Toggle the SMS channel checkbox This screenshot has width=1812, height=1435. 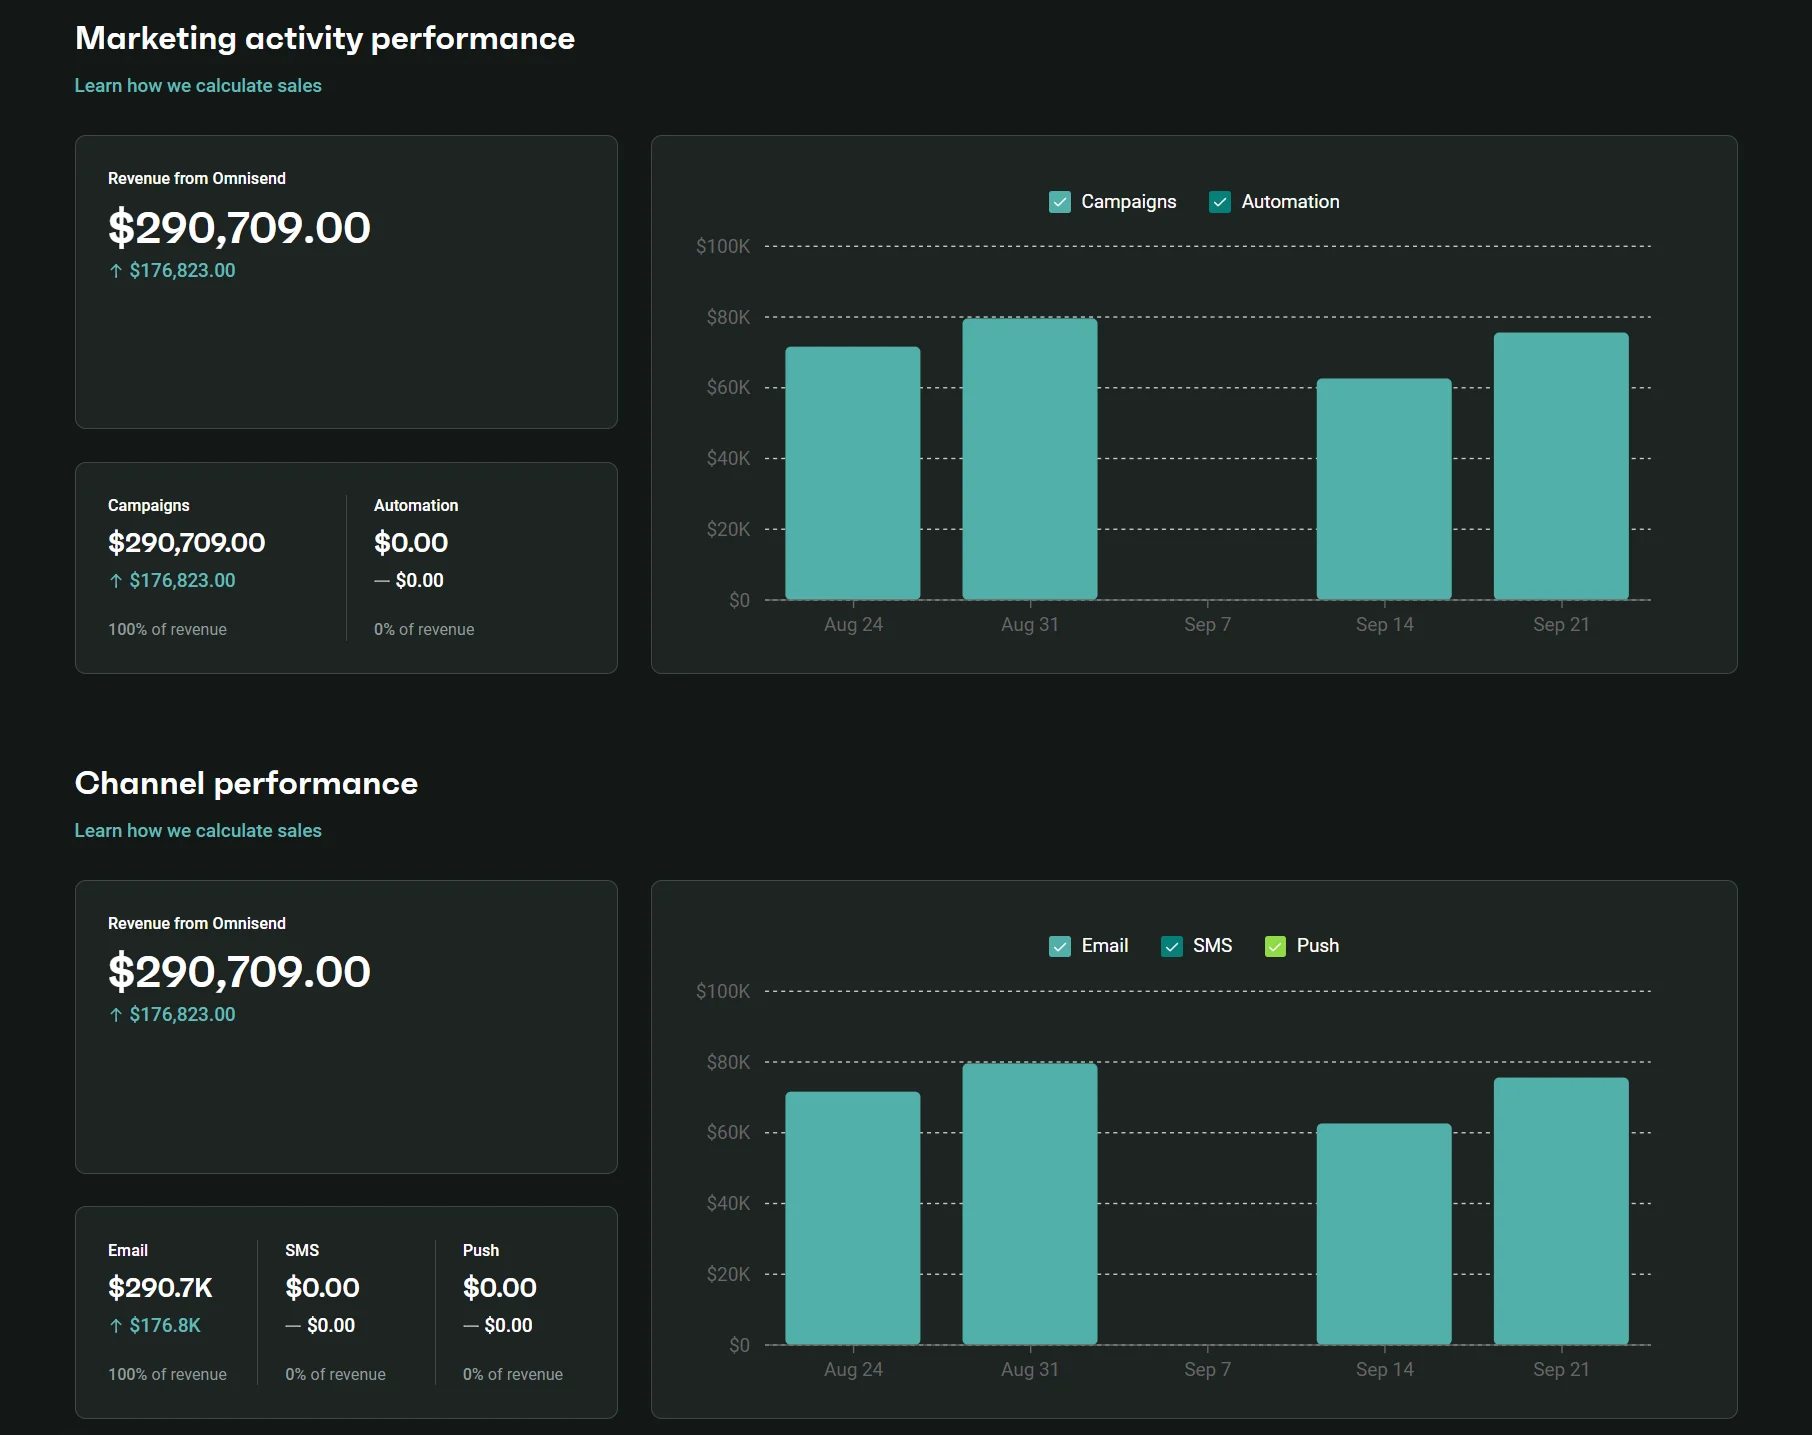[1172, 946]
